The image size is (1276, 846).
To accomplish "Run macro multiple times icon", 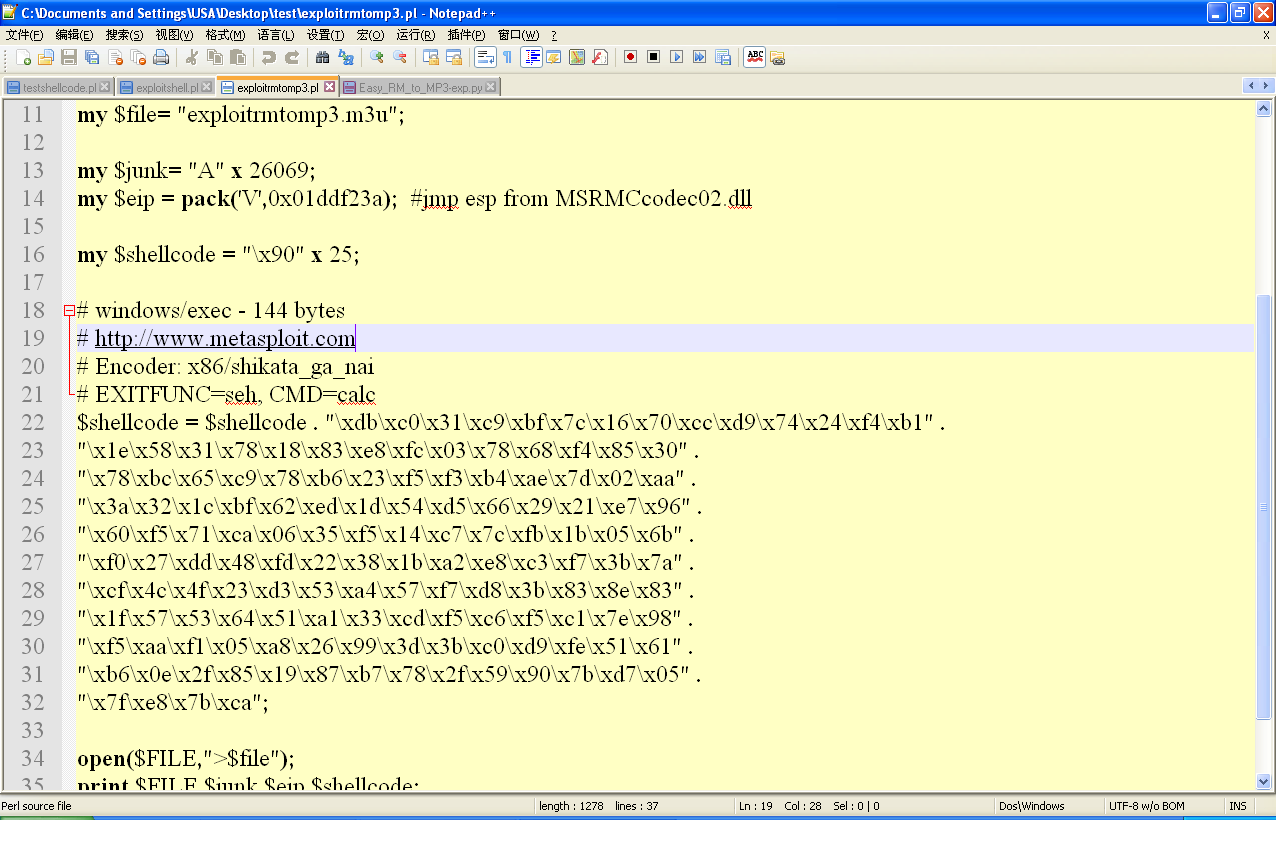I will click(x=700, y=57).
